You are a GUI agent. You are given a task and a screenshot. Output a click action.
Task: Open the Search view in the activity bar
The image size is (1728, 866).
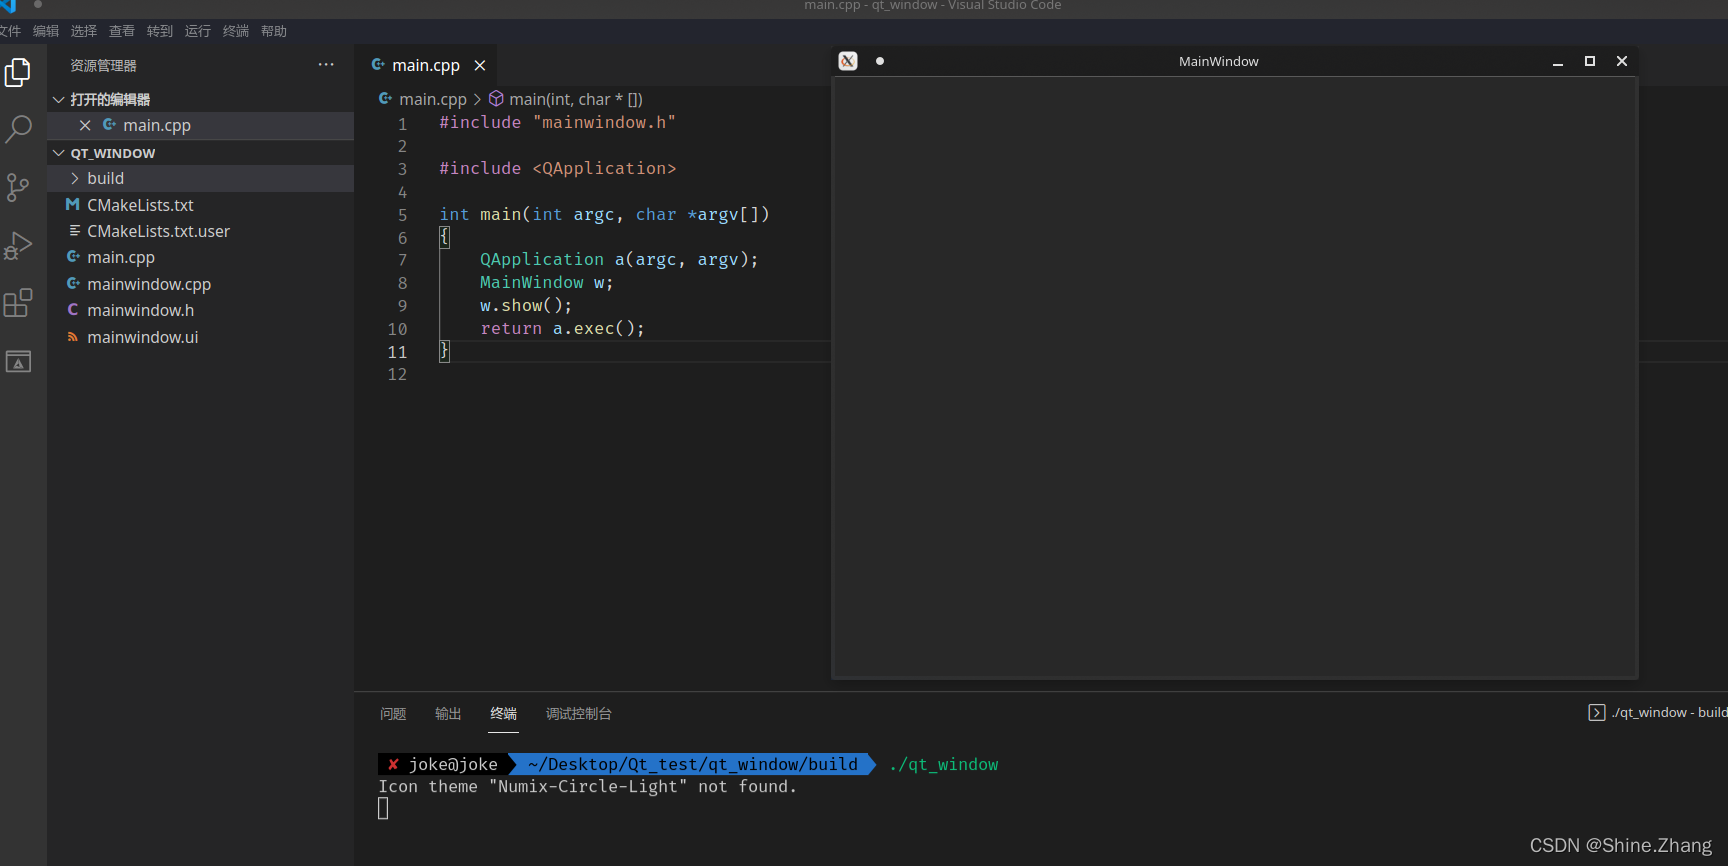[18, 130]
